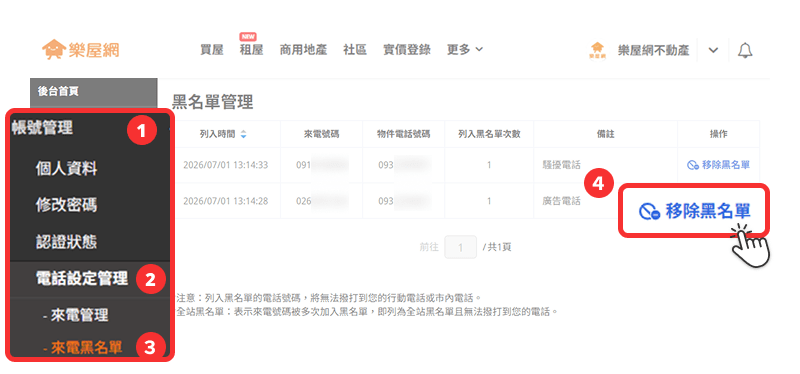Screen dimensions: 800x374
Task: Open 認證狀態 in the sidebar
Action: pyautogui.click(x=66, y=242)
